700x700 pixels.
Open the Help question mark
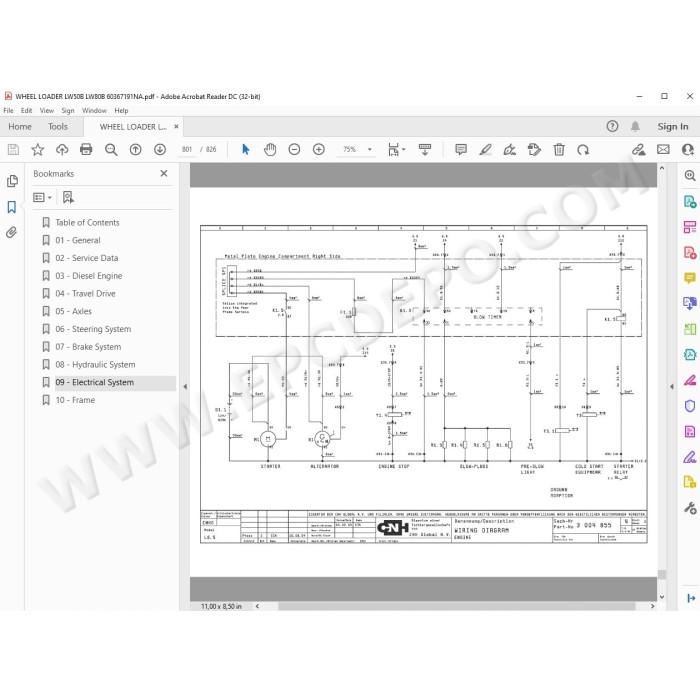[x=612, y=126]
